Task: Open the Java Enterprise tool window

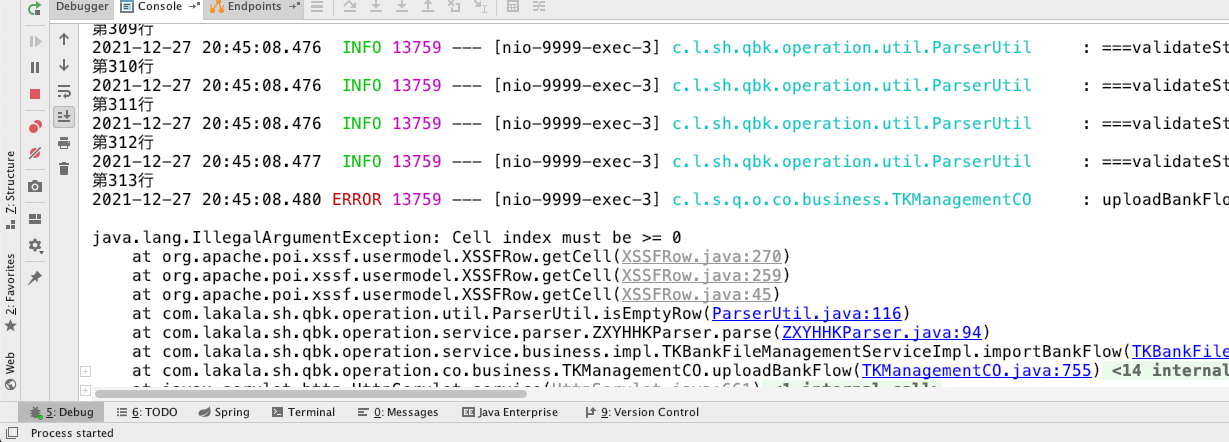Action: click(x=510, y=412)
